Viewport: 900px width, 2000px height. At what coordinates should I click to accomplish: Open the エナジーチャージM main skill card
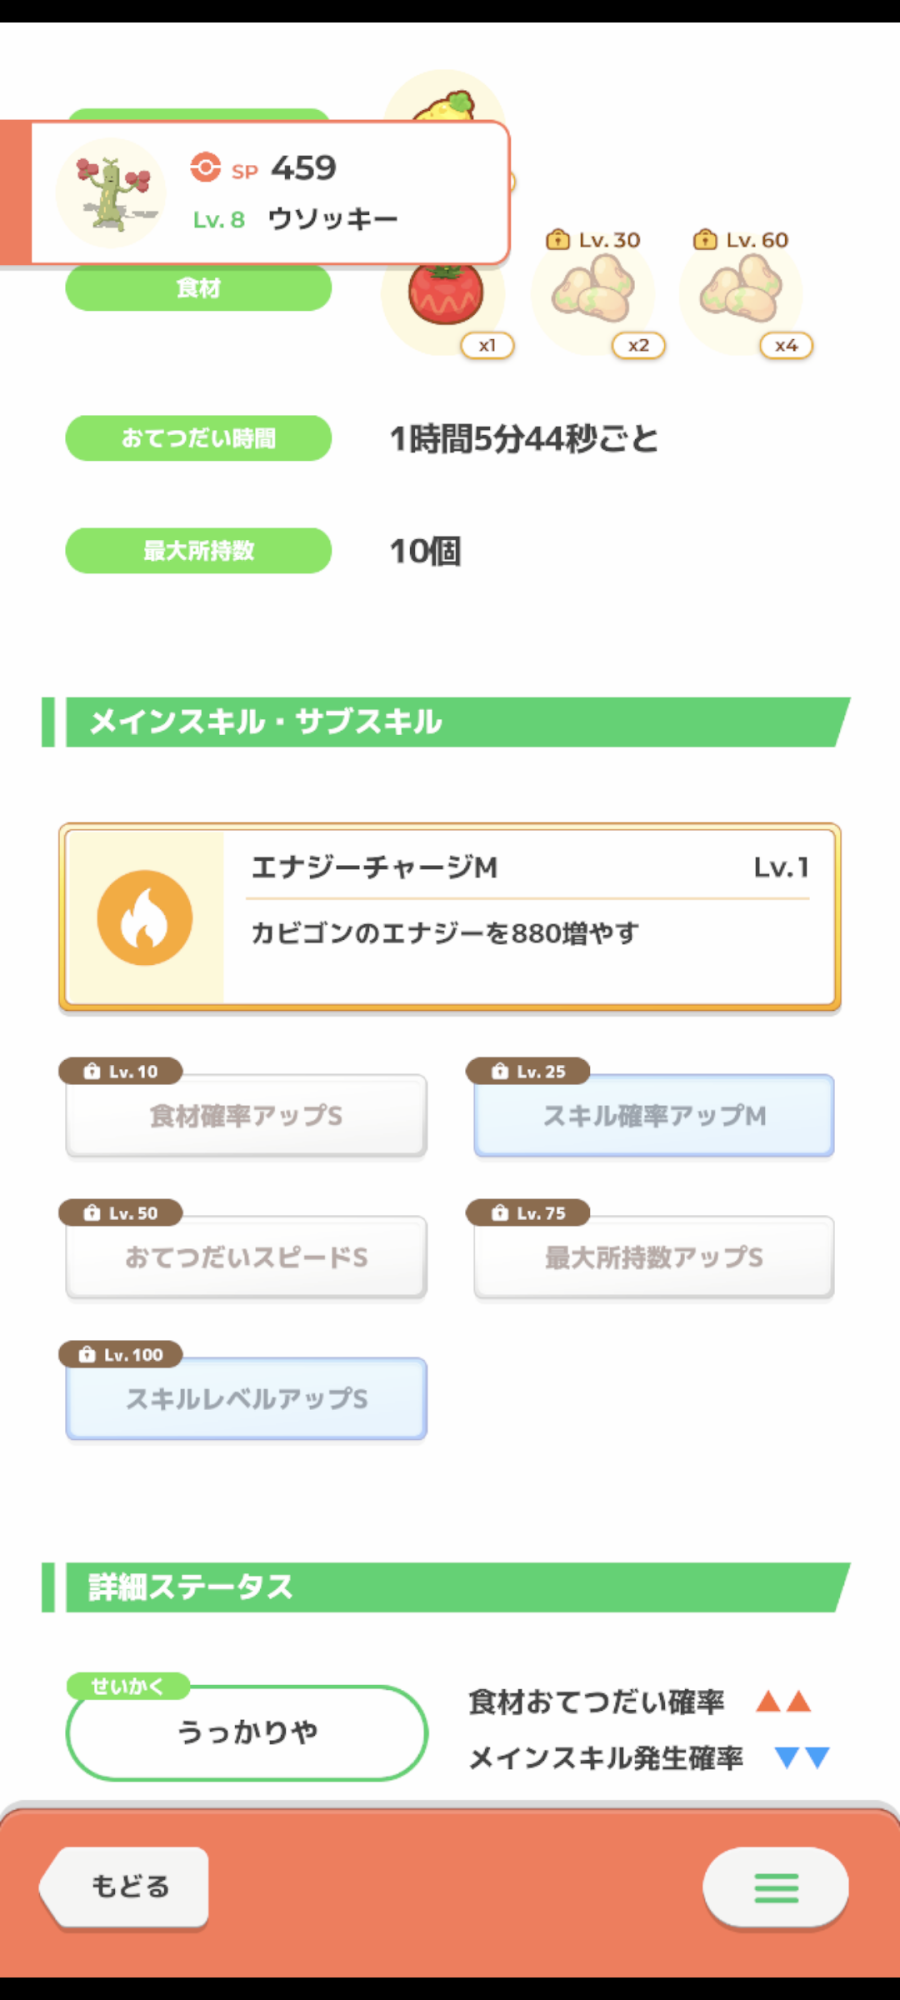click(x=530, y=917)
